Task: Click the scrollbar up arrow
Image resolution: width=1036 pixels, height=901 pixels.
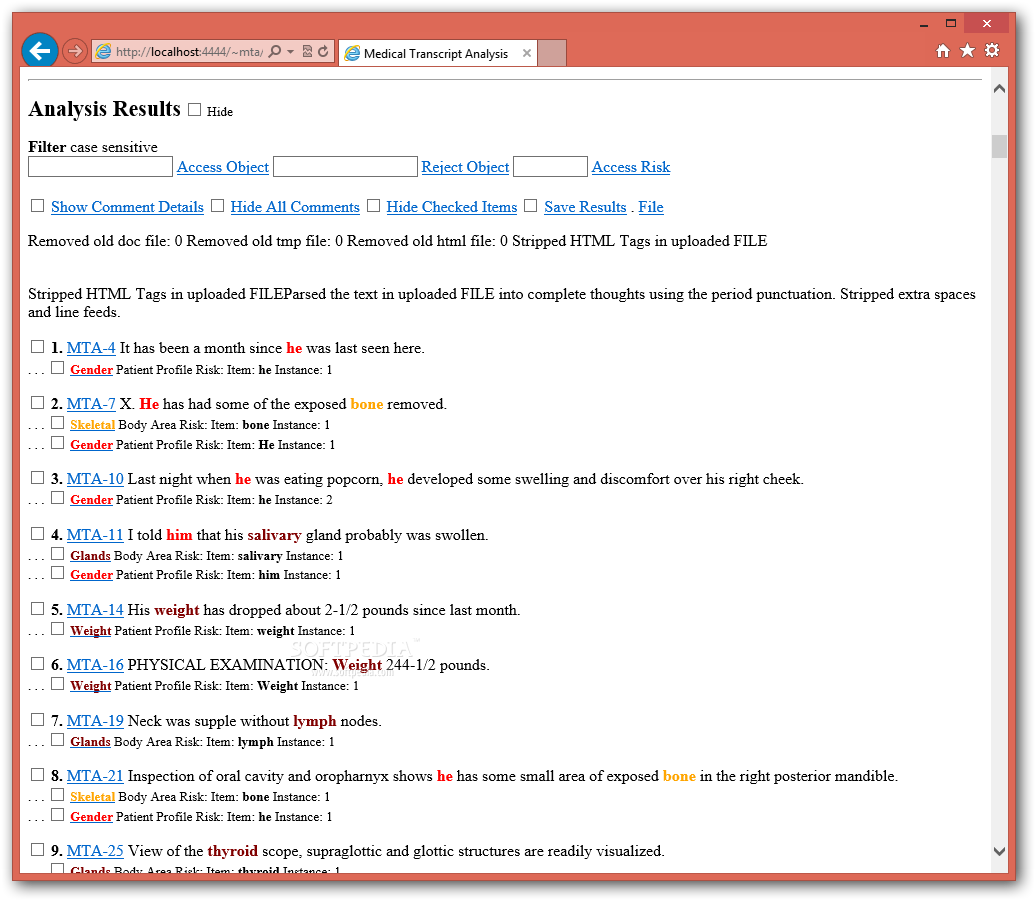Action: [x=999, y=89]
